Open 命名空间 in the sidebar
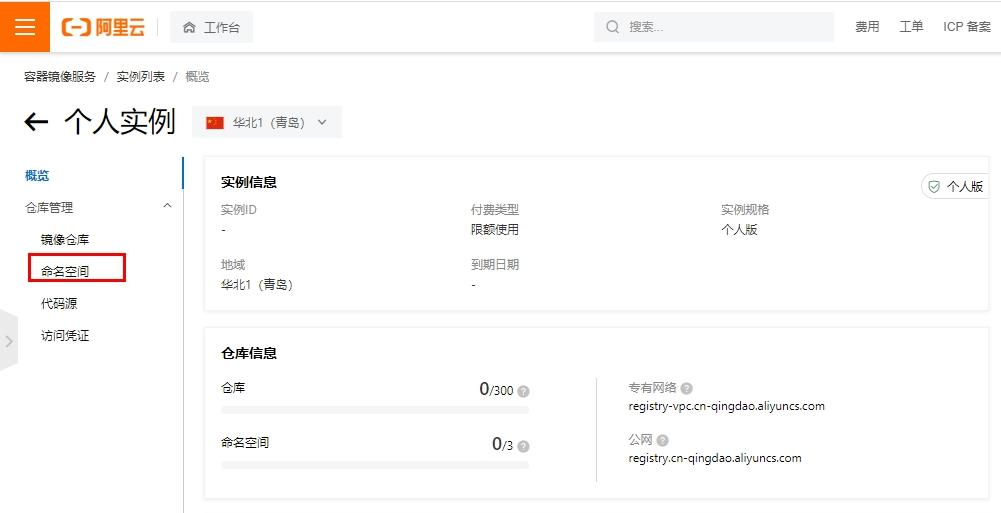 tap(65, 272)
